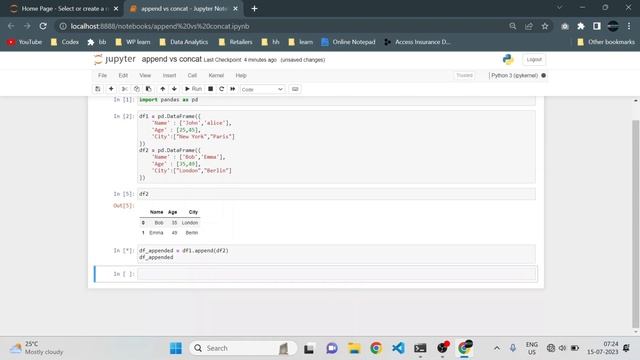Bookmark this page with star icon

point(545,26)
